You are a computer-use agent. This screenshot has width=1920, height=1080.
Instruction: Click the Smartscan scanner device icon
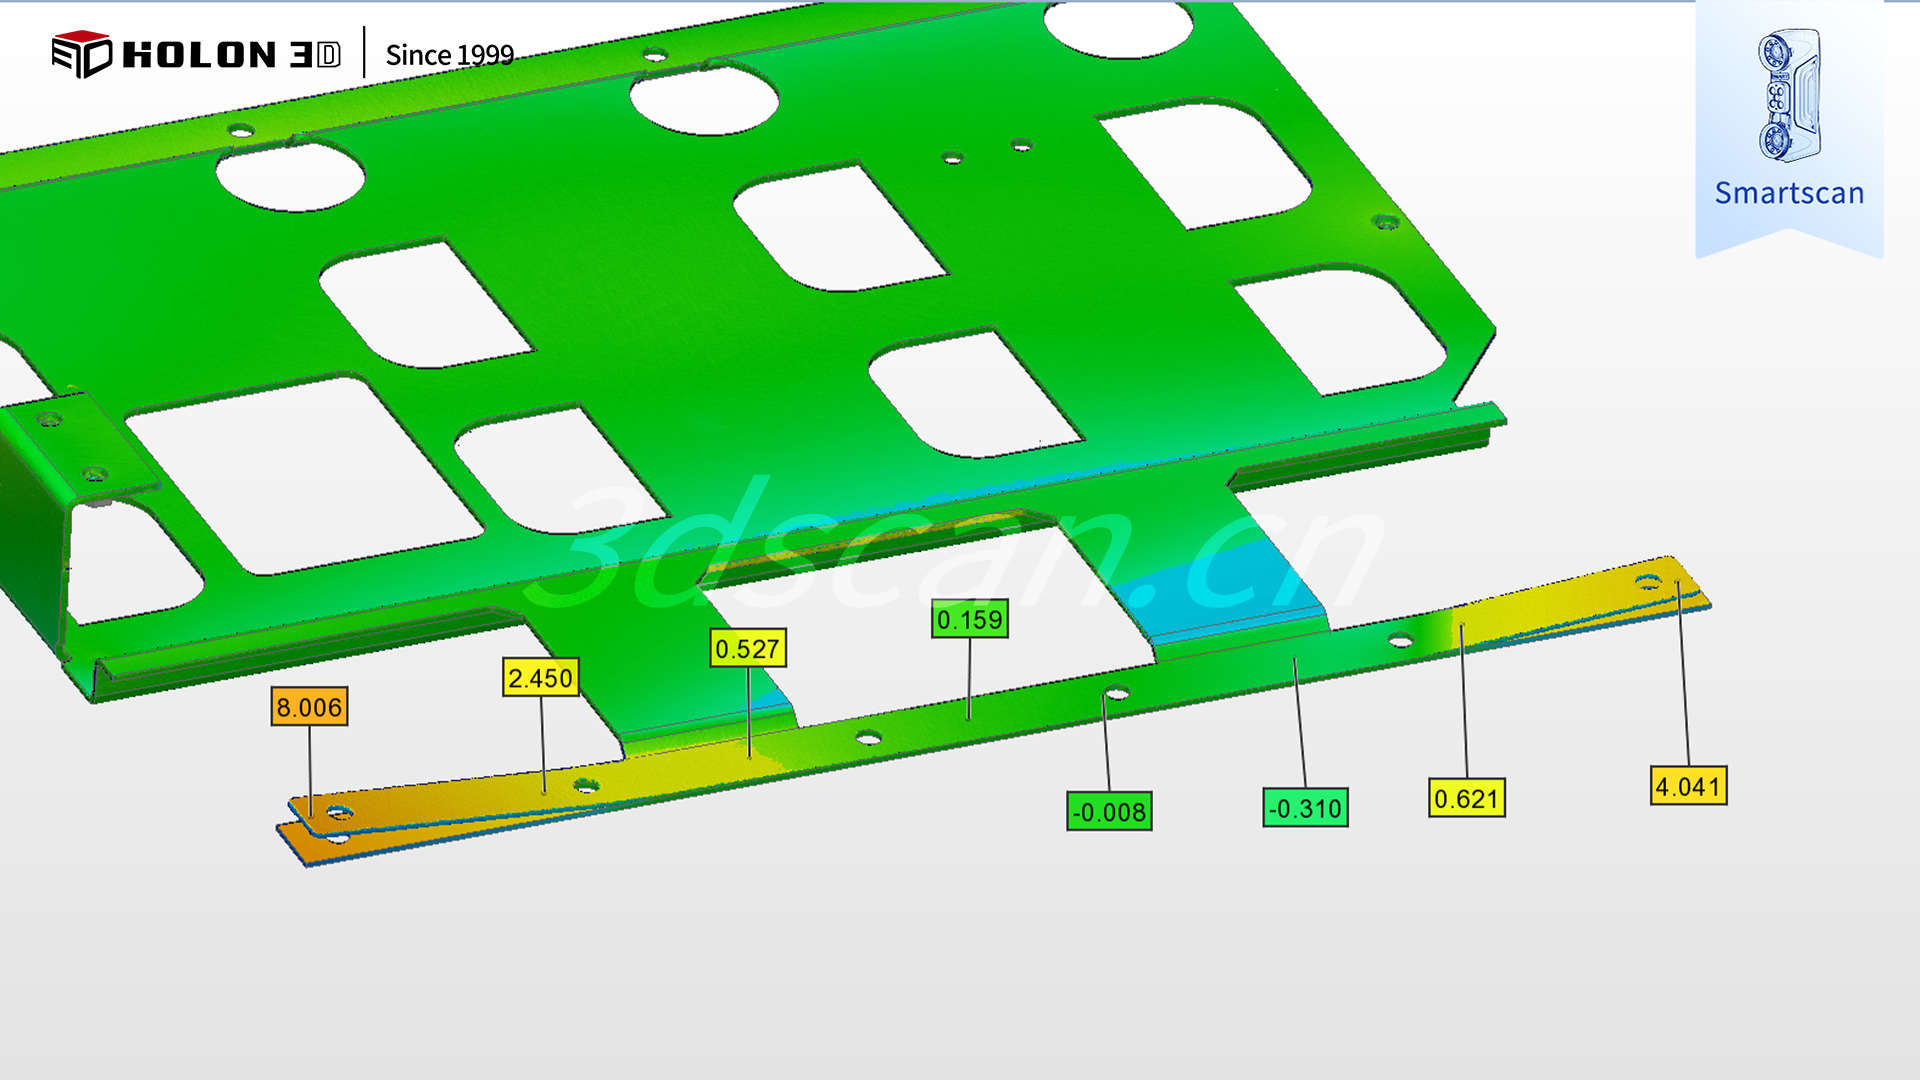coord(1789,96)
